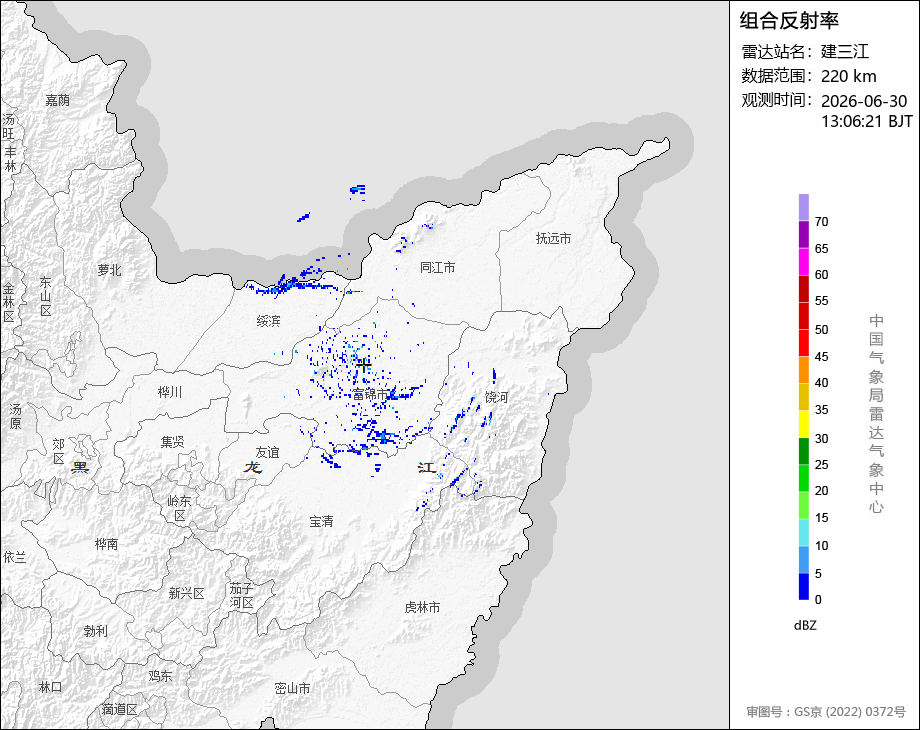
Task: Click the legend value 15
Action: pos(821,518)
